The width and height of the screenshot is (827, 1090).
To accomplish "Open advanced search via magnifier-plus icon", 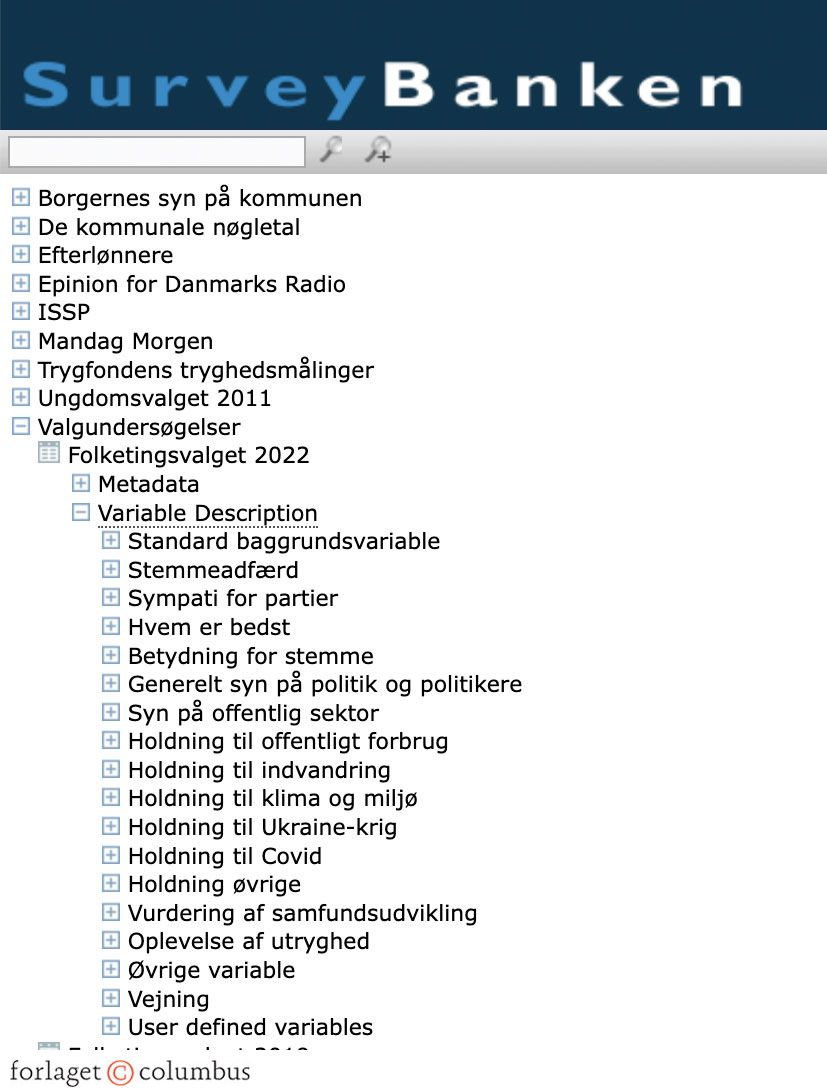I will coord(377,151).
